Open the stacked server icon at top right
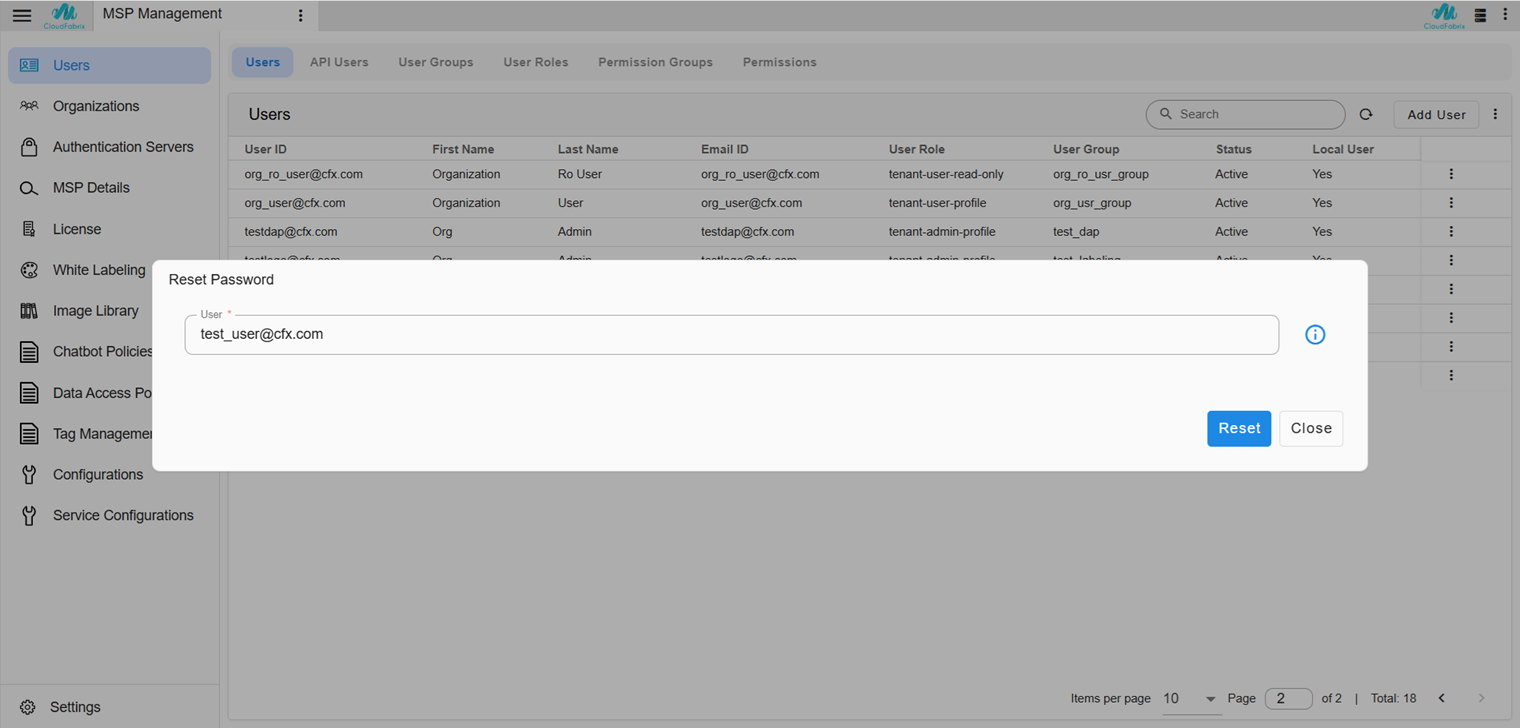This screenshot has height=728, width=1520. click(1481, 15)
